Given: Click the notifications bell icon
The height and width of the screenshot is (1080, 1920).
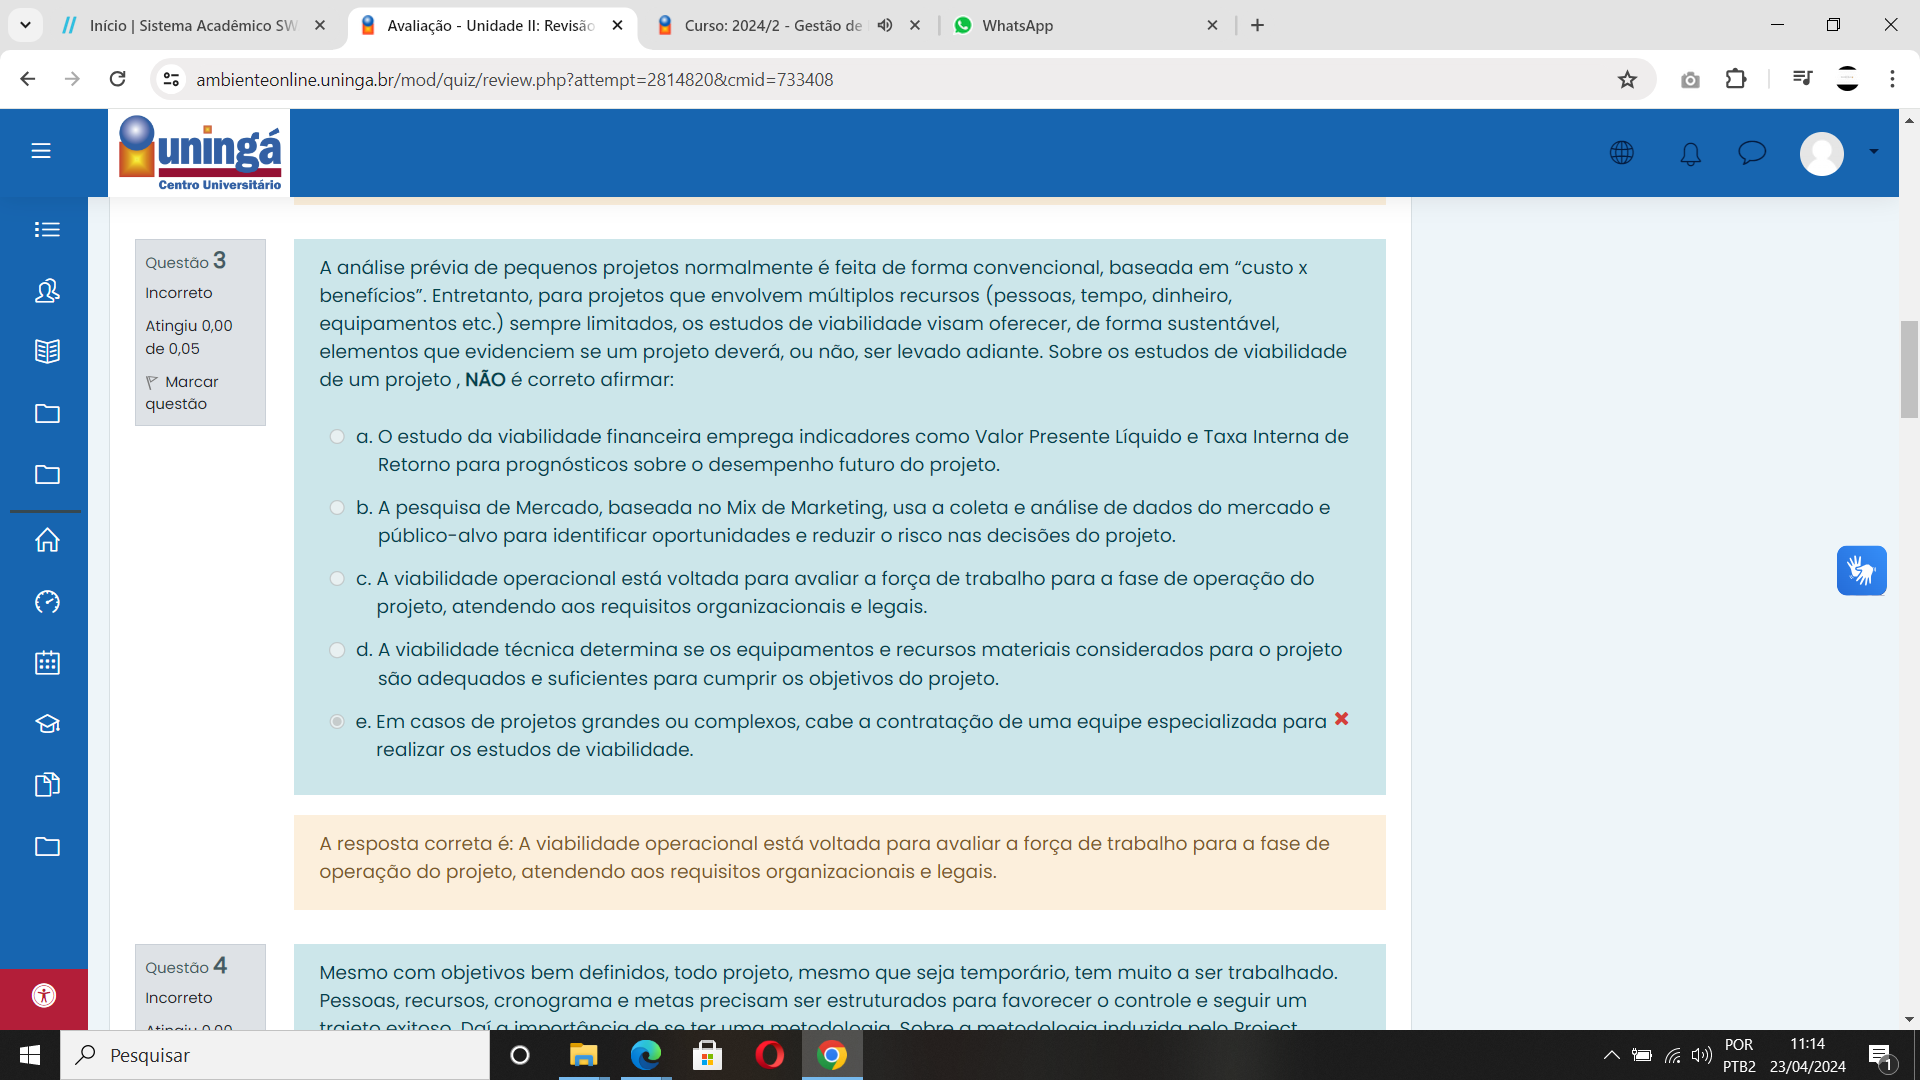Looking at the screenshot, I should tap(1690, 153).
